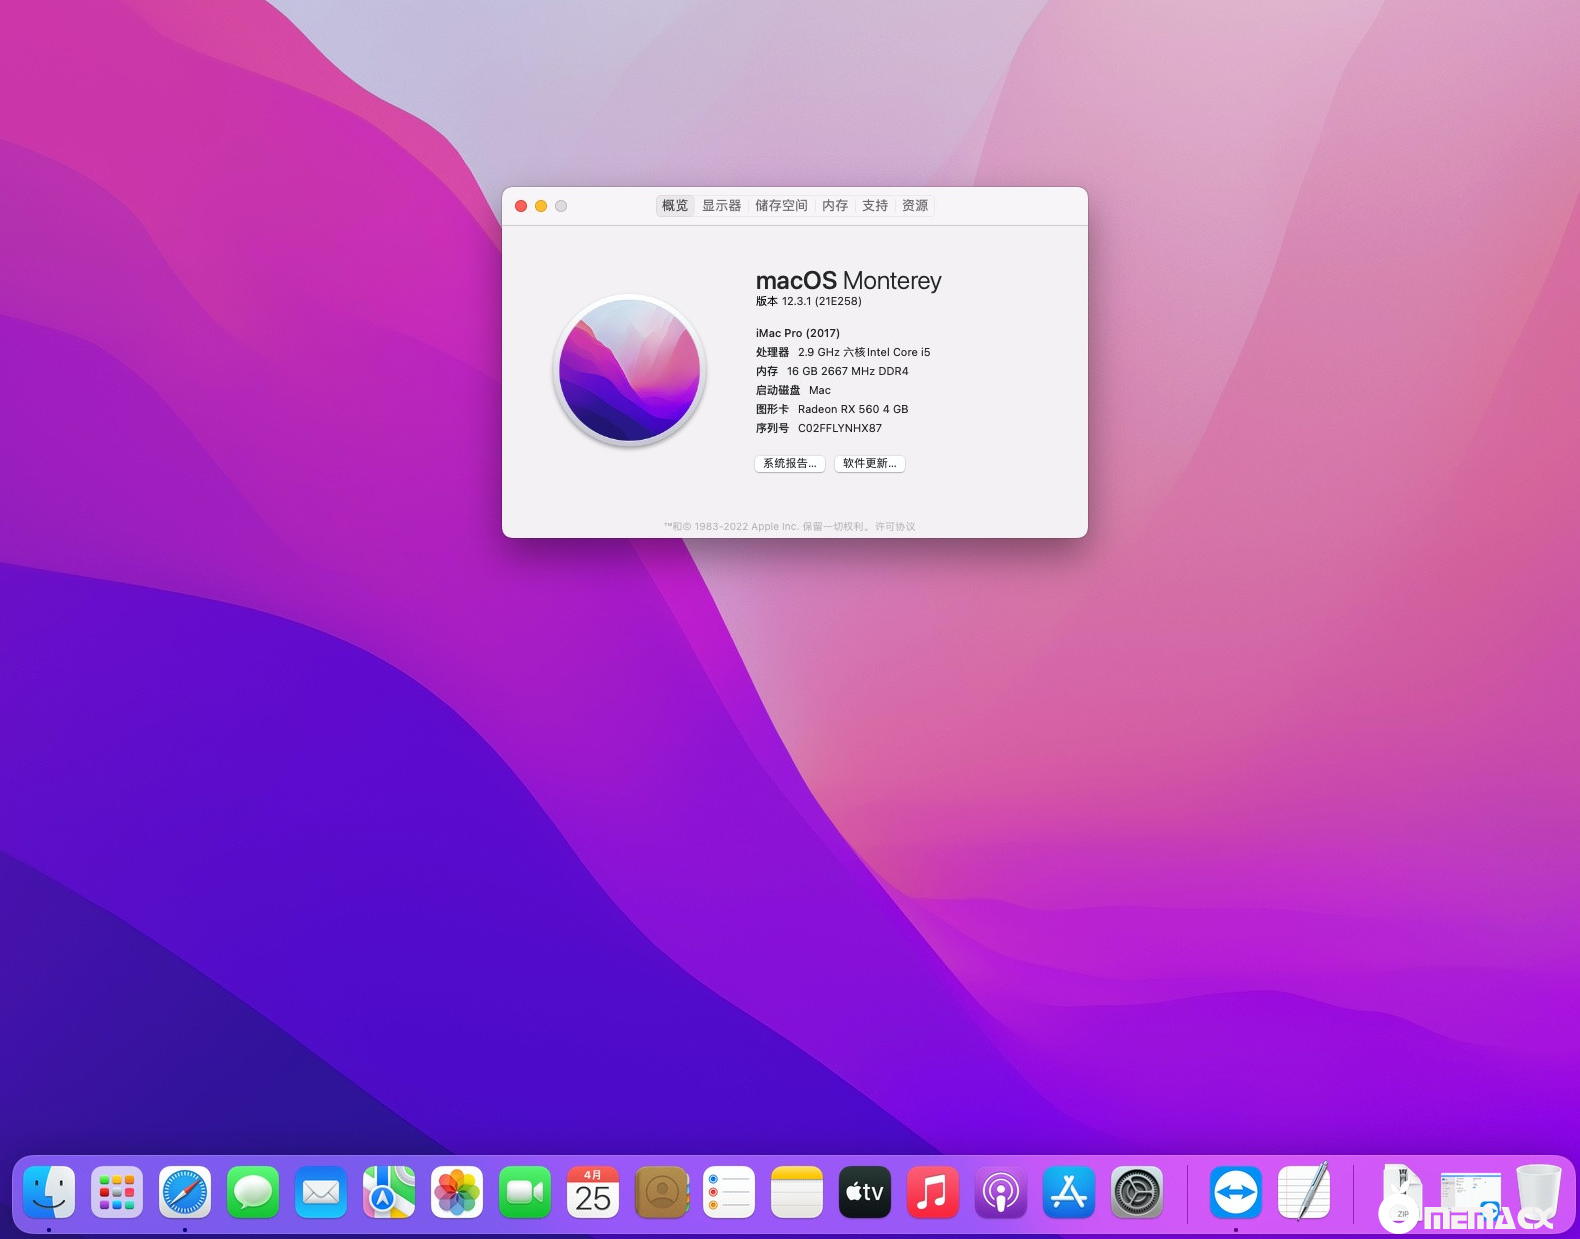The width and height of the screenshot is (1580, 1239).
Task: Open the Notes app icon
Action: tap(797, 1192)
